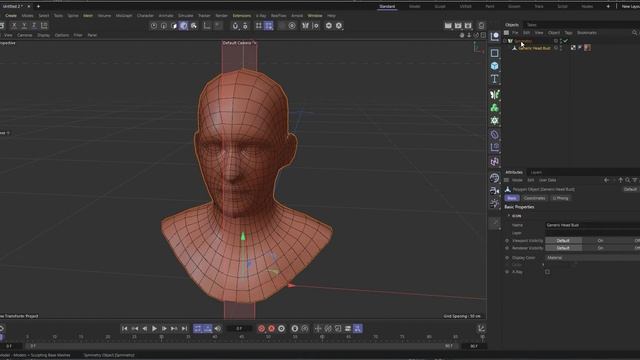Toggle the timeline sound speaker icon

[218, 329]
